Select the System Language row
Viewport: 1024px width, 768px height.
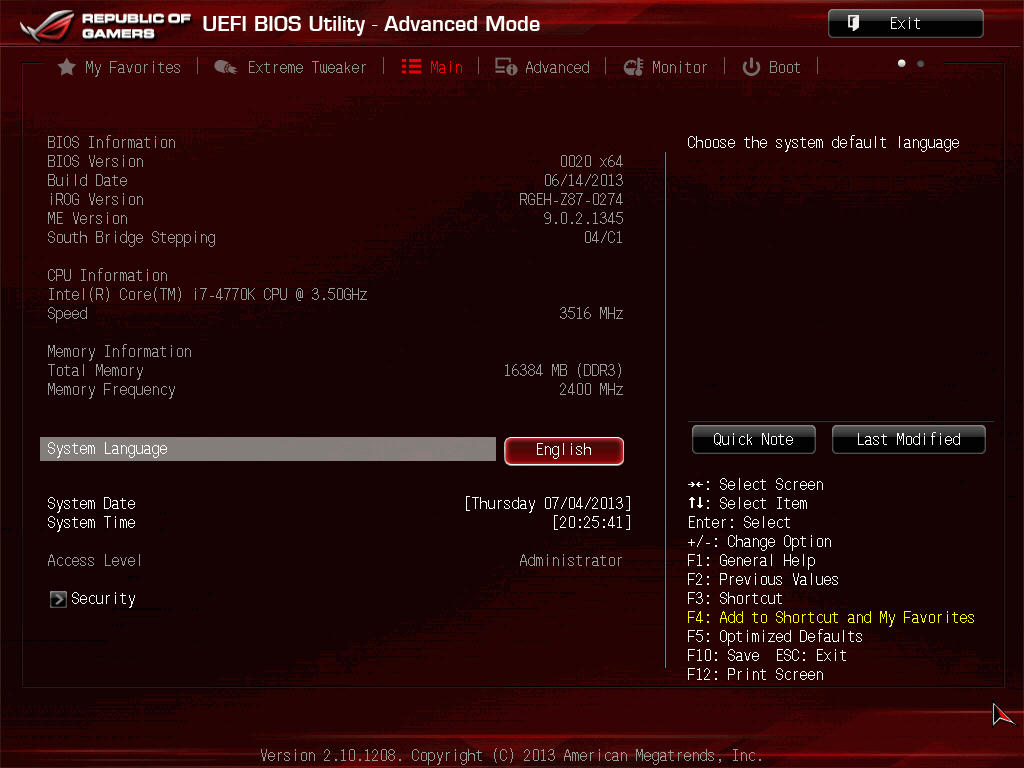click(268, 449)
